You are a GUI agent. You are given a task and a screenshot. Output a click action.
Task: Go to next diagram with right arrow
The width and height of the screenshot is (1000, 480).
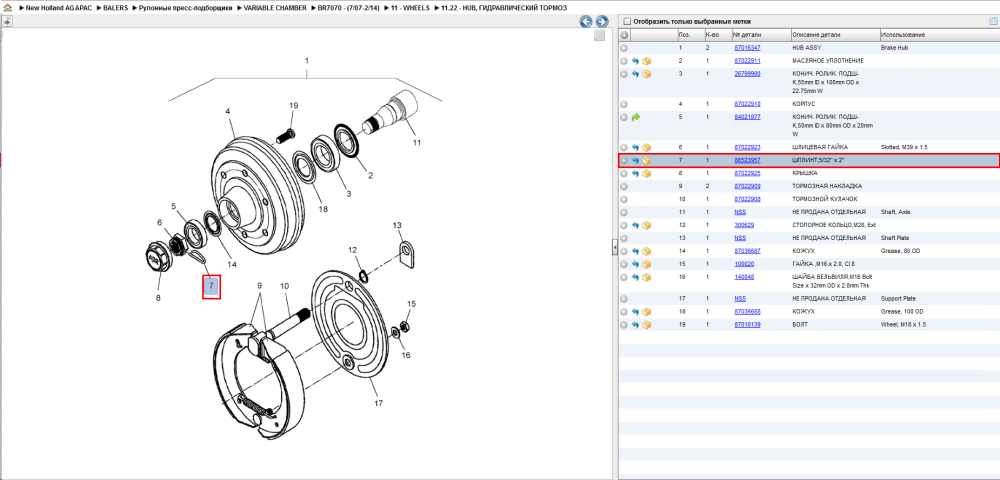[x=601, y=22]
